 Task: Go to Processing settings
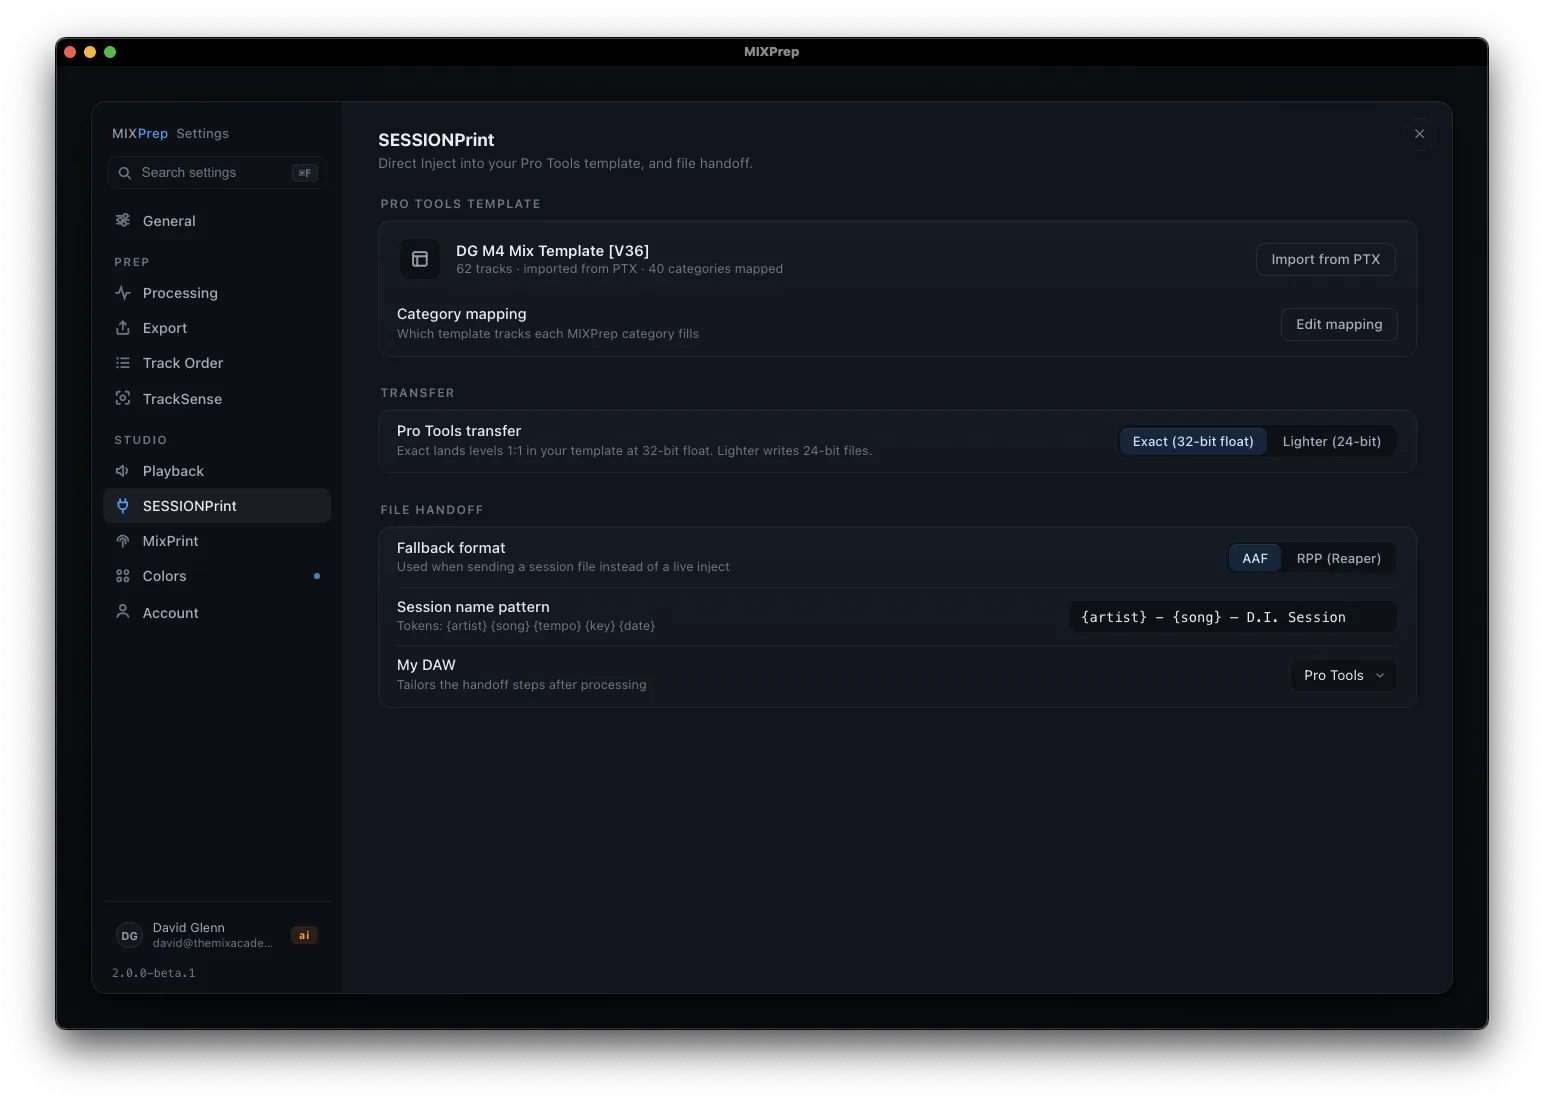pyautogui.click(x=217, y=293)
